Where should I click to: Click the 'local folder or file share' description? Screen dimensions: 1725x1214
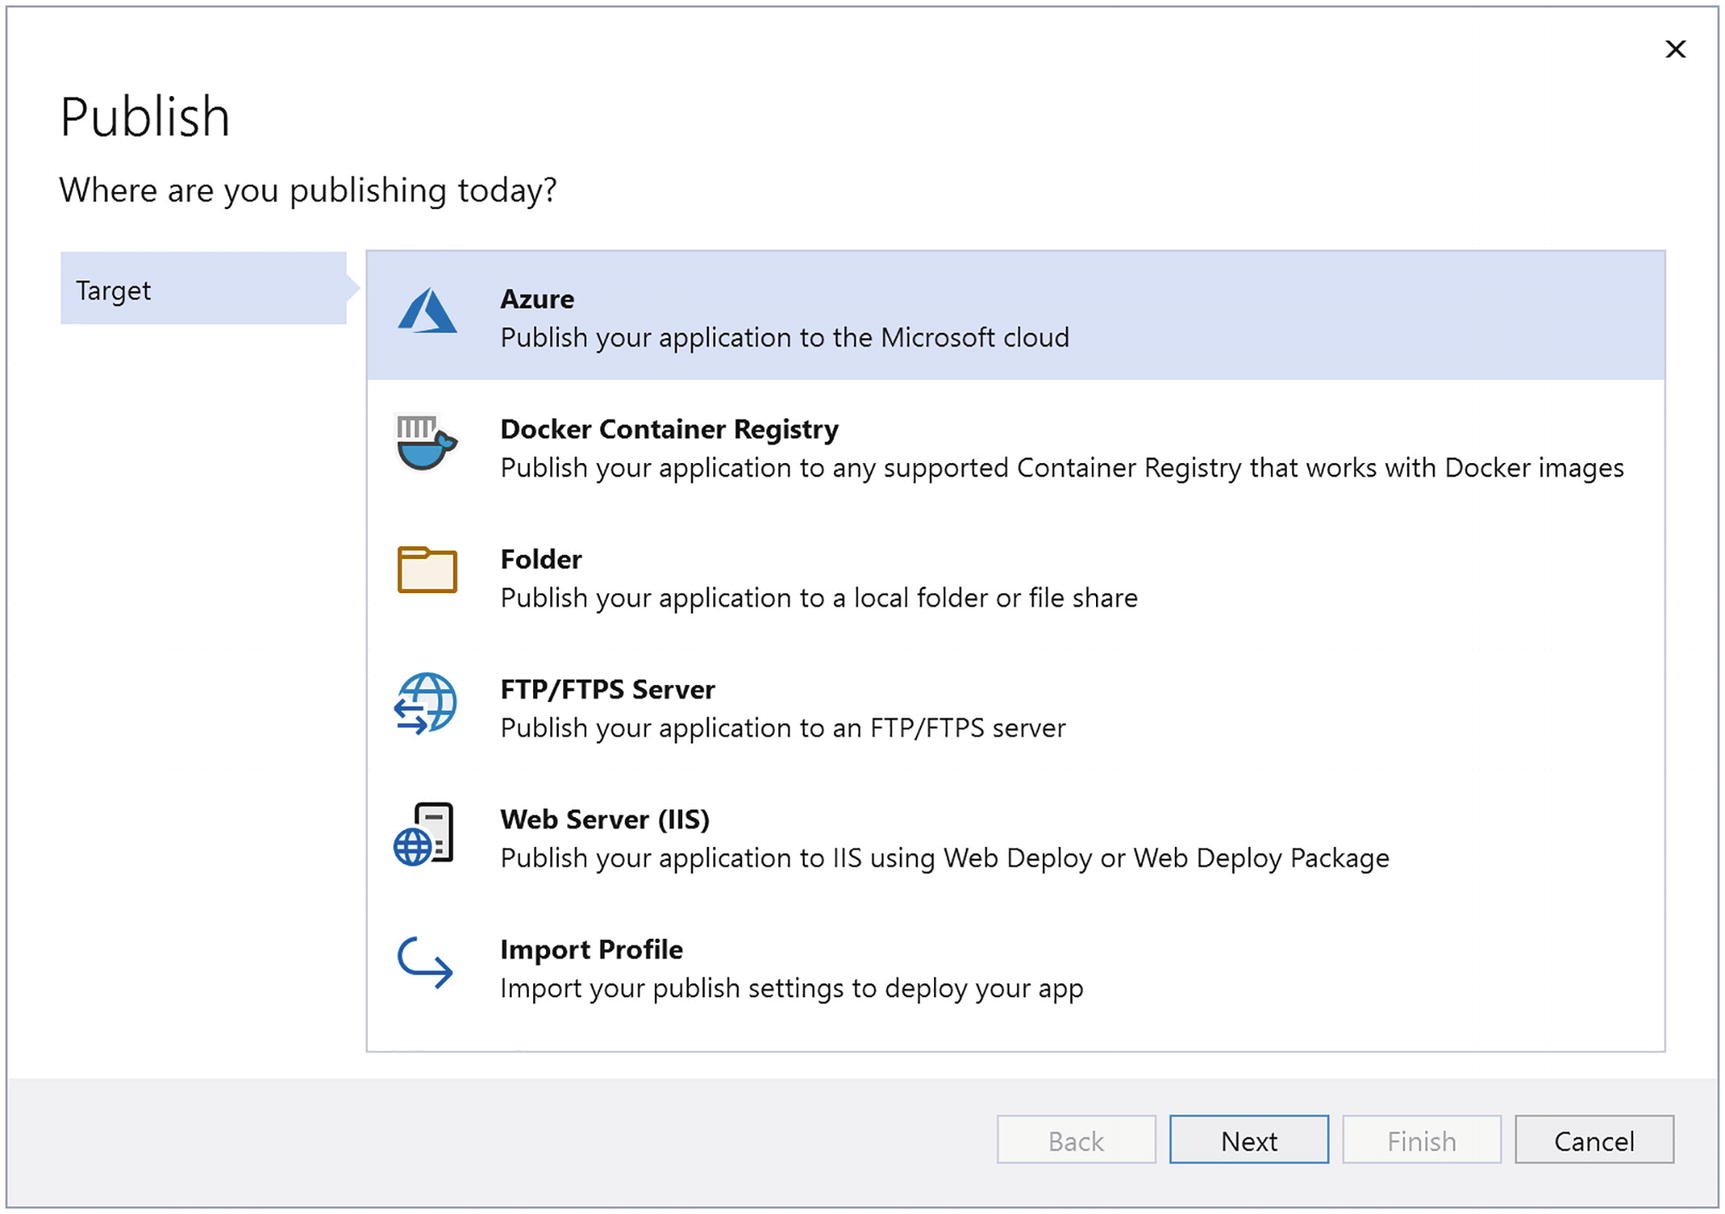pyautogui.click(x=818, y=598)
